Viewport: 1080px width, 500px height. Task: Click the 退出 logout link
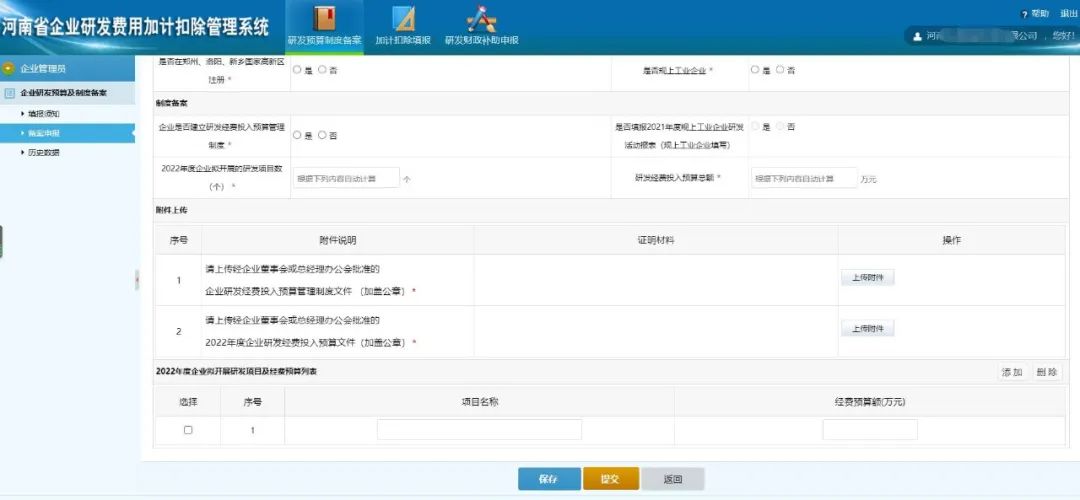(x=1069, y=14)
